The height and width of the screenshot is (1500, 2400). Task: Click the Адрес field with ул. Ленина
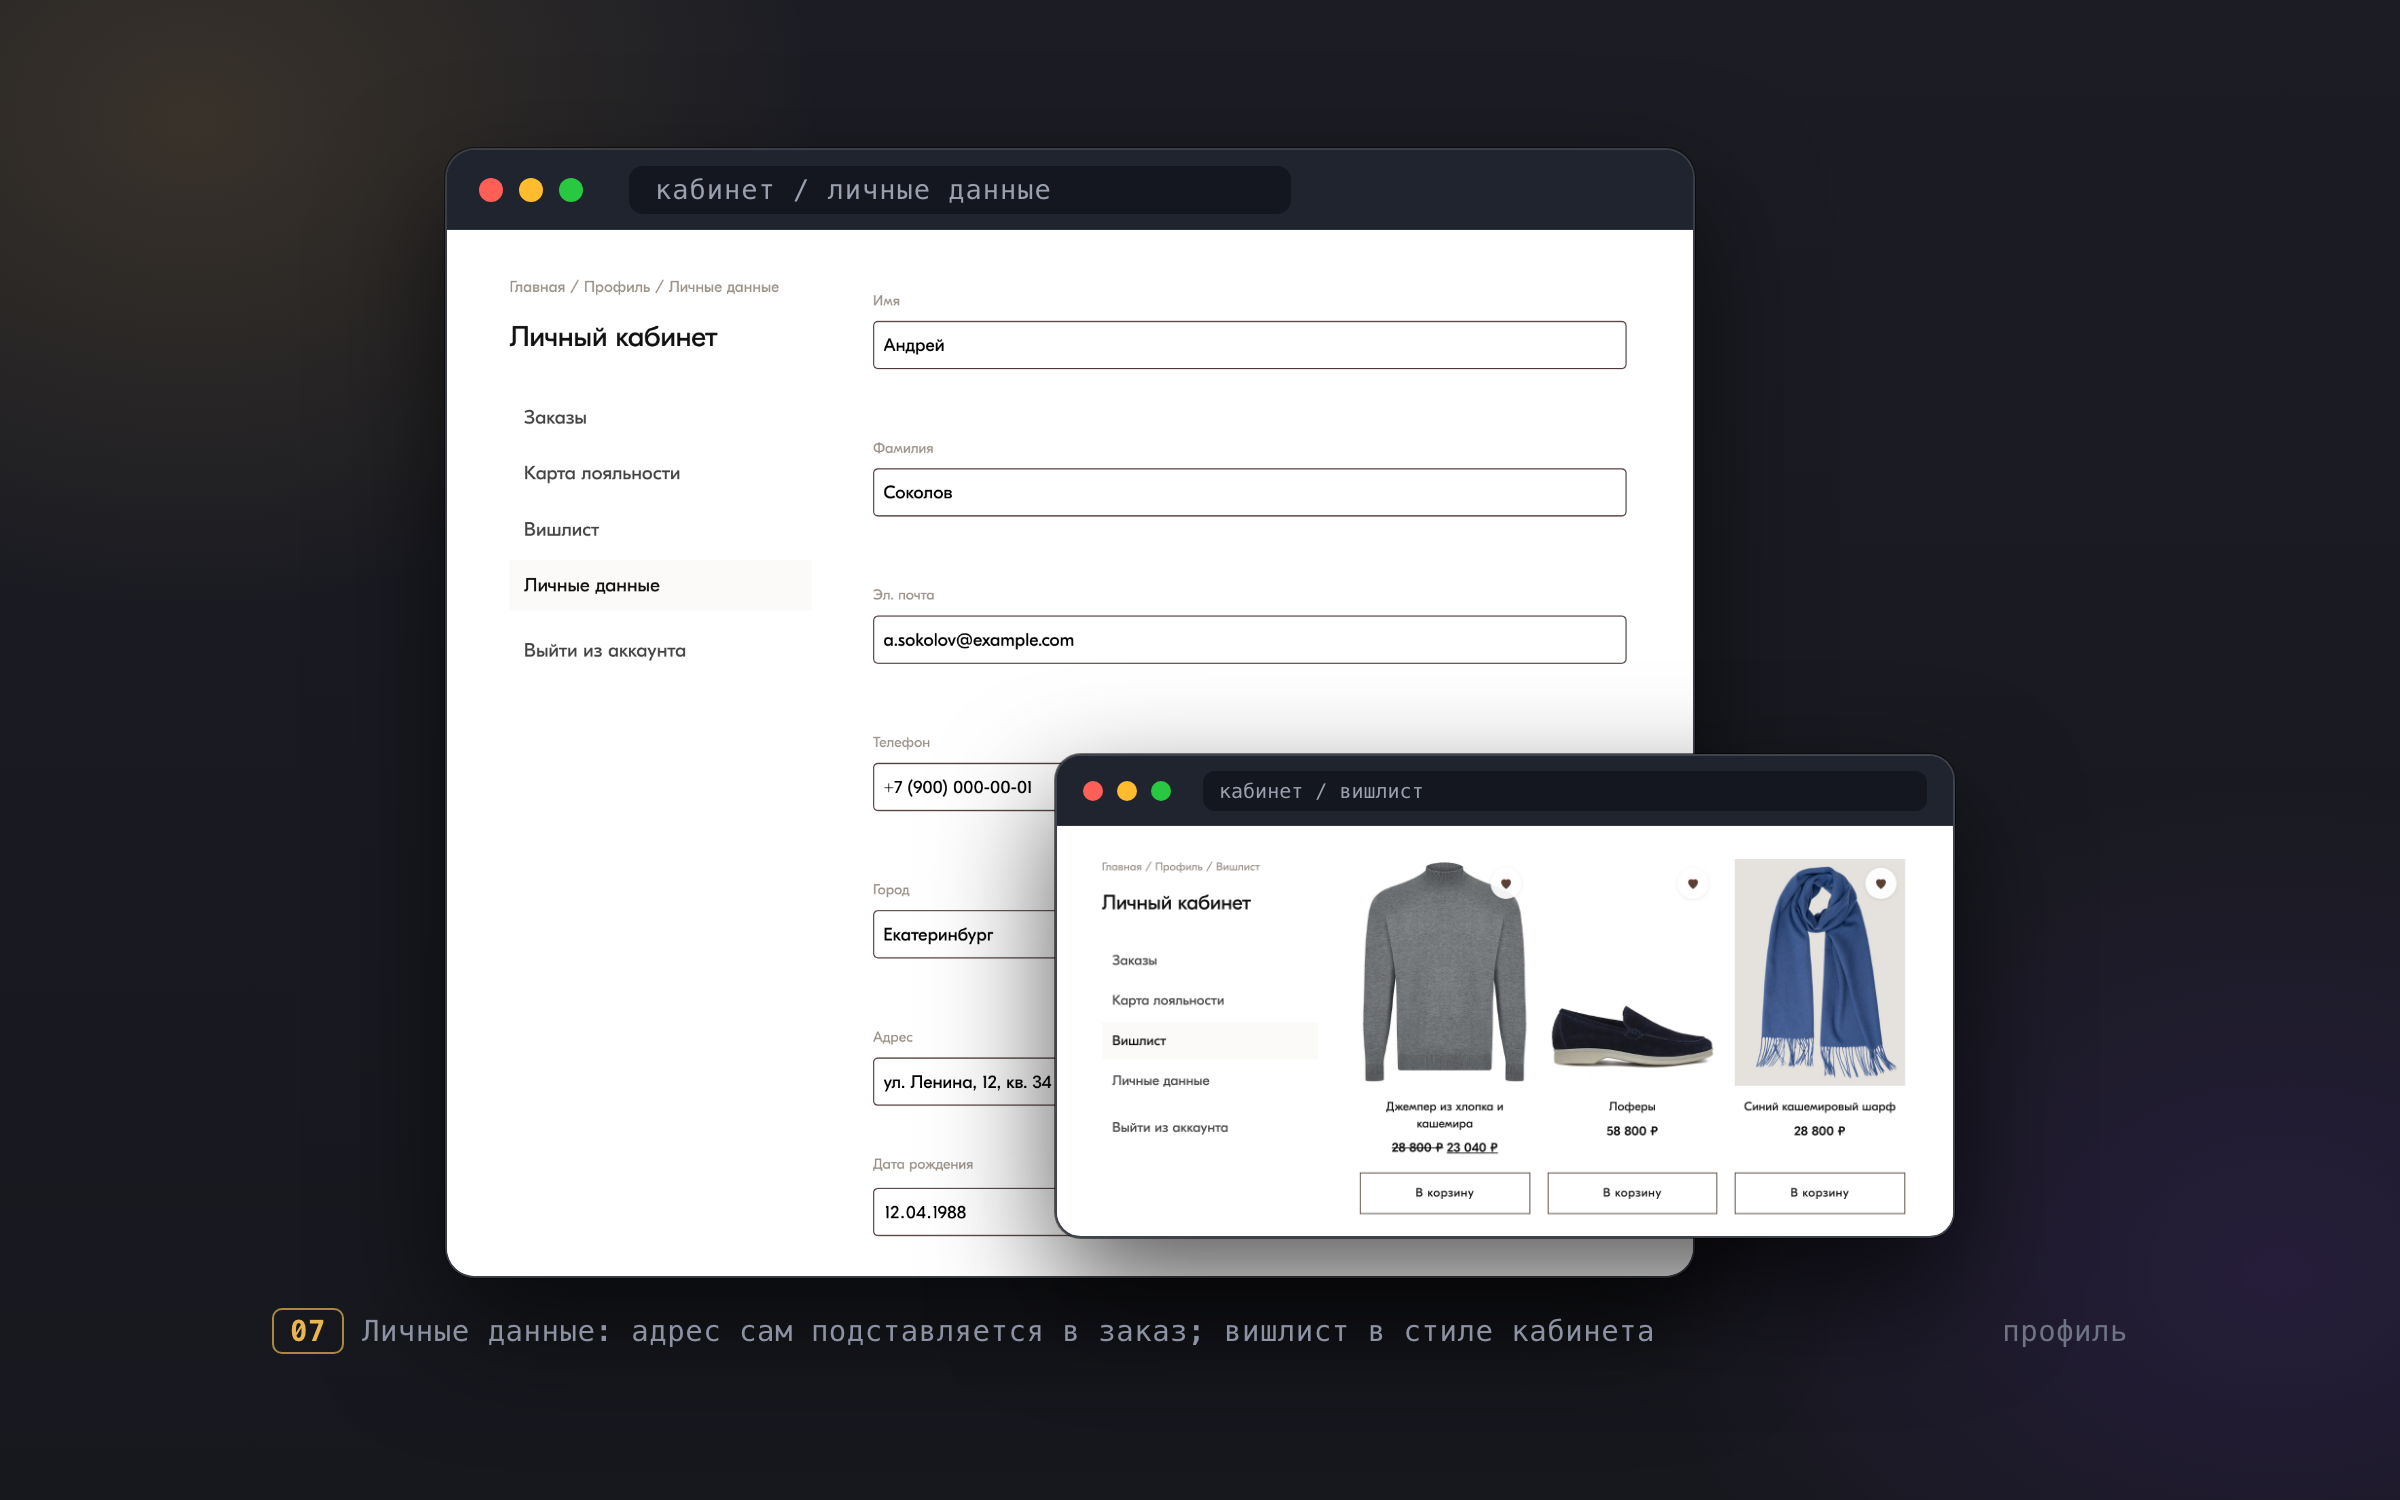[964, 1082]
